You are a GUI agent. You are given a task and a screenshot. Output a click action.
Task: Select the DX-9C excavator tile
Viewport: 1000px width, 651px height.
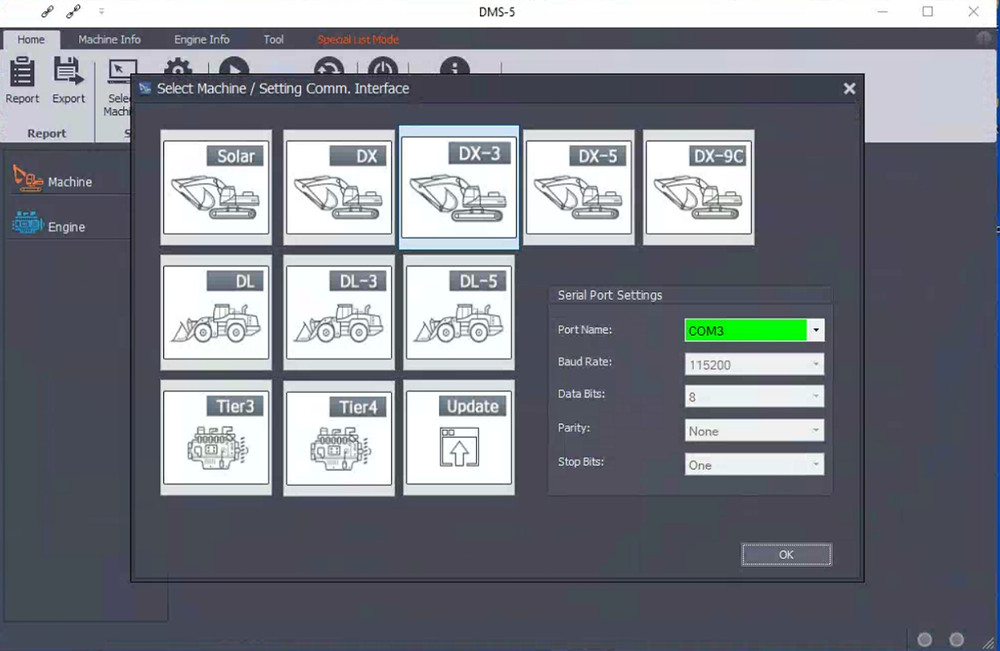[699, 187]
